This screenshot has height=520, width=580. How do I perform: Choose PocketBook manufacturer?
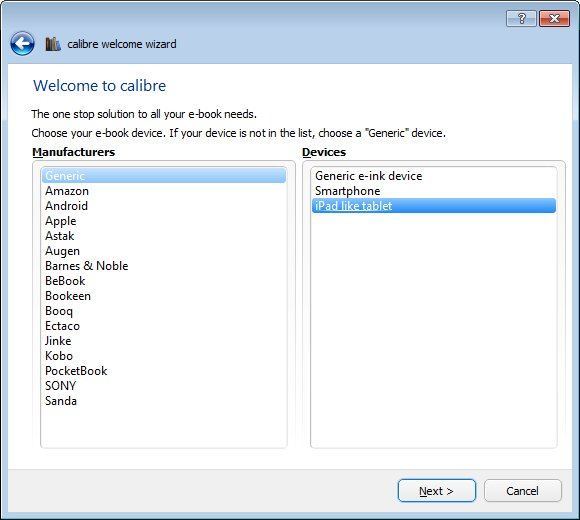point(164,371)
